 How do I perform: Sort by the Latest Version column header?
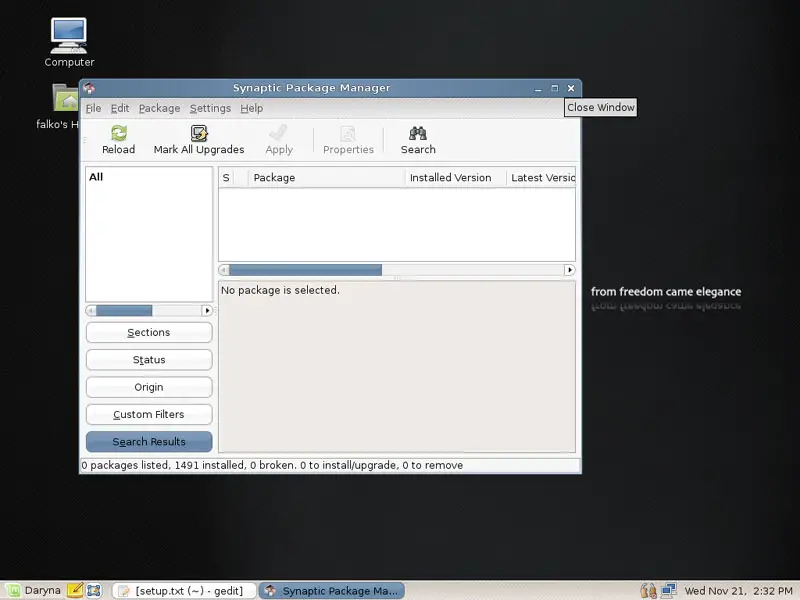[x=541, y=178]
